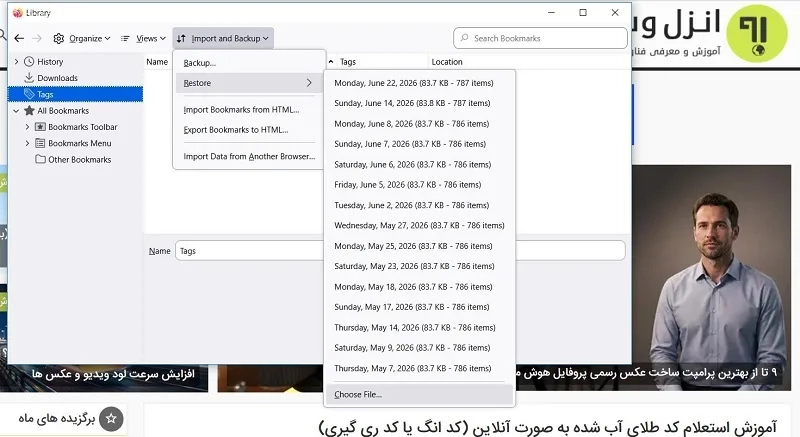Restore backup from Thursday, May 7, 2026
This screenshot has width=800, height=437.
[419, 368]
